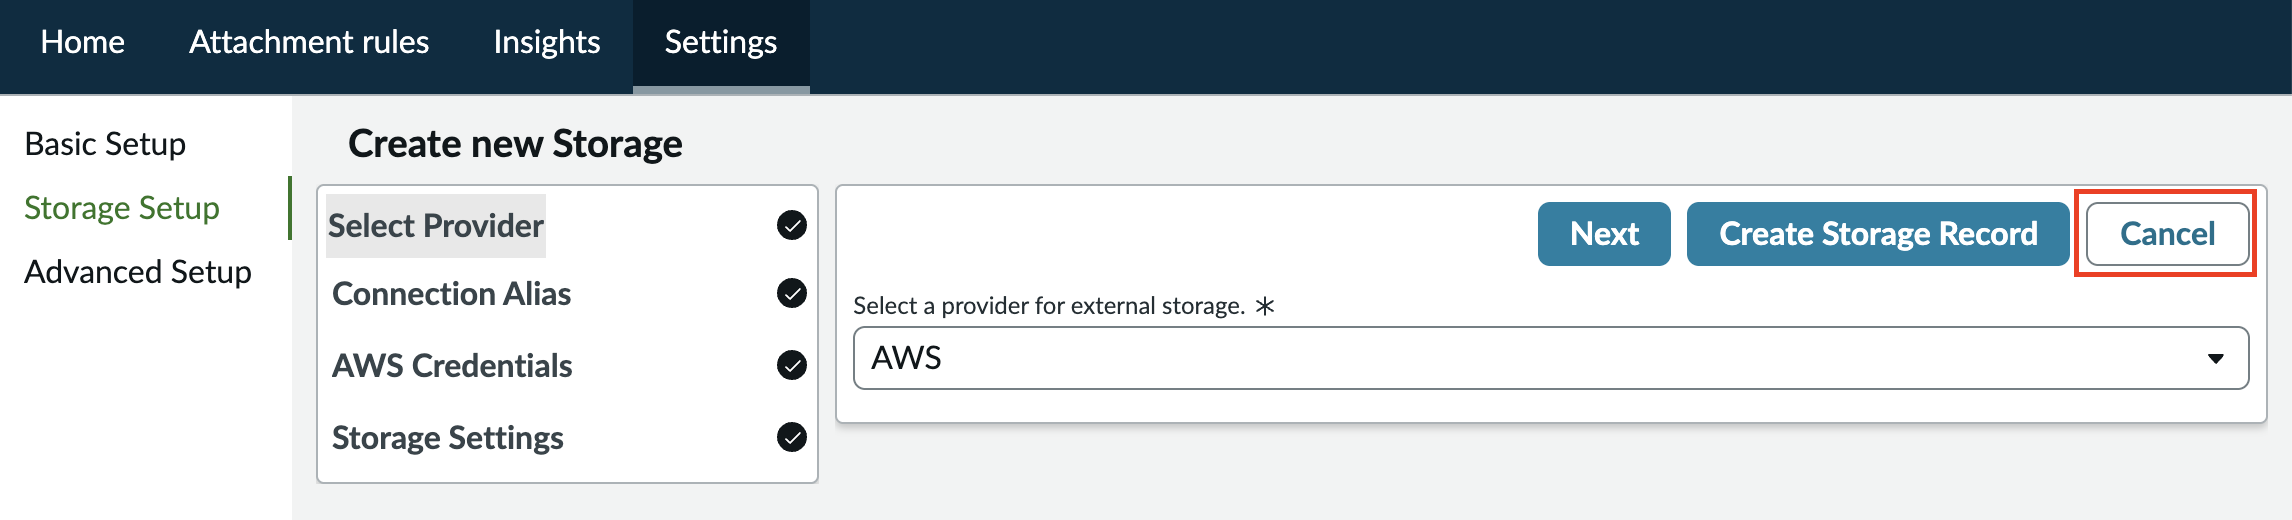Select the AWS provider combo box
This screenshot has height=520, width=2292.
tap(1551, 358)
